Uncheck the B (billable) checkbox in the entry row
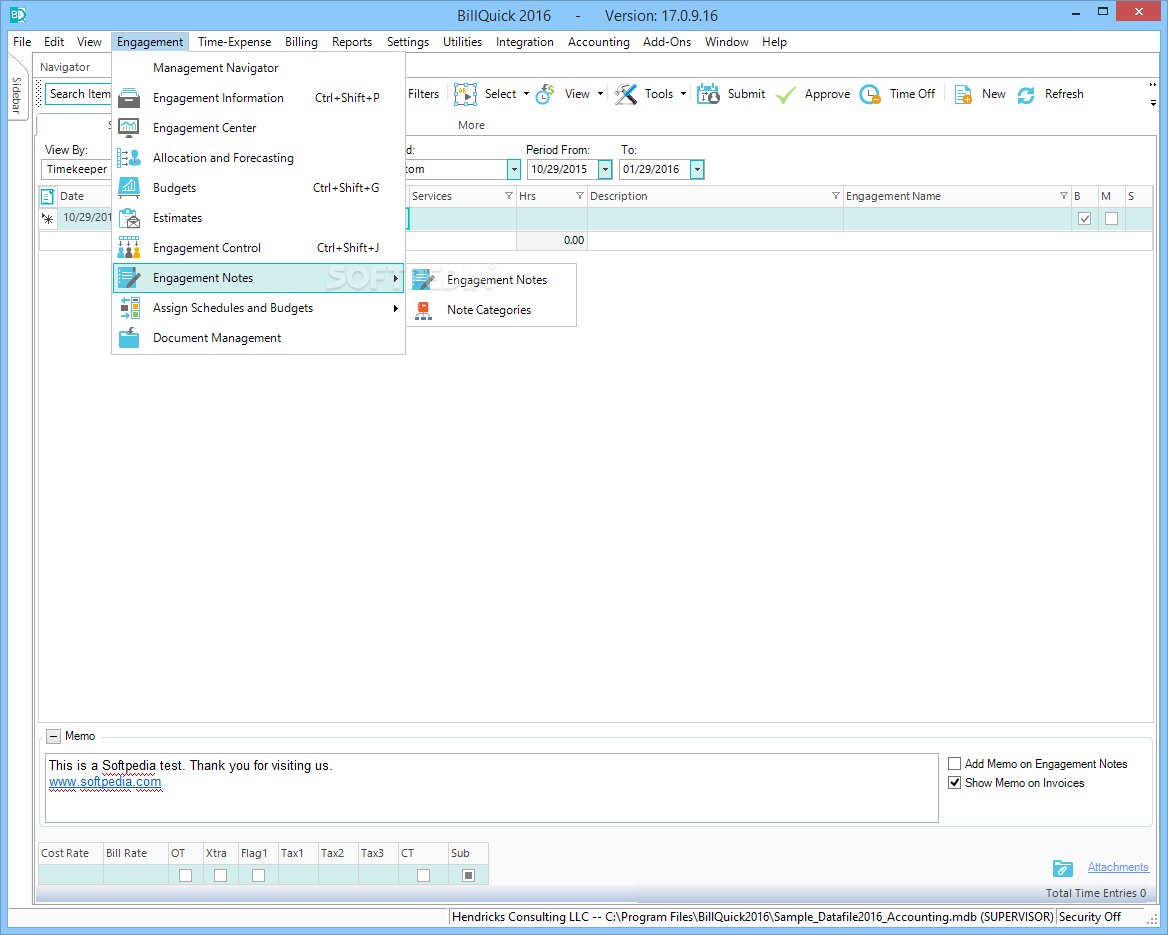The image size is (1168, 935). tap(1085, 219)
